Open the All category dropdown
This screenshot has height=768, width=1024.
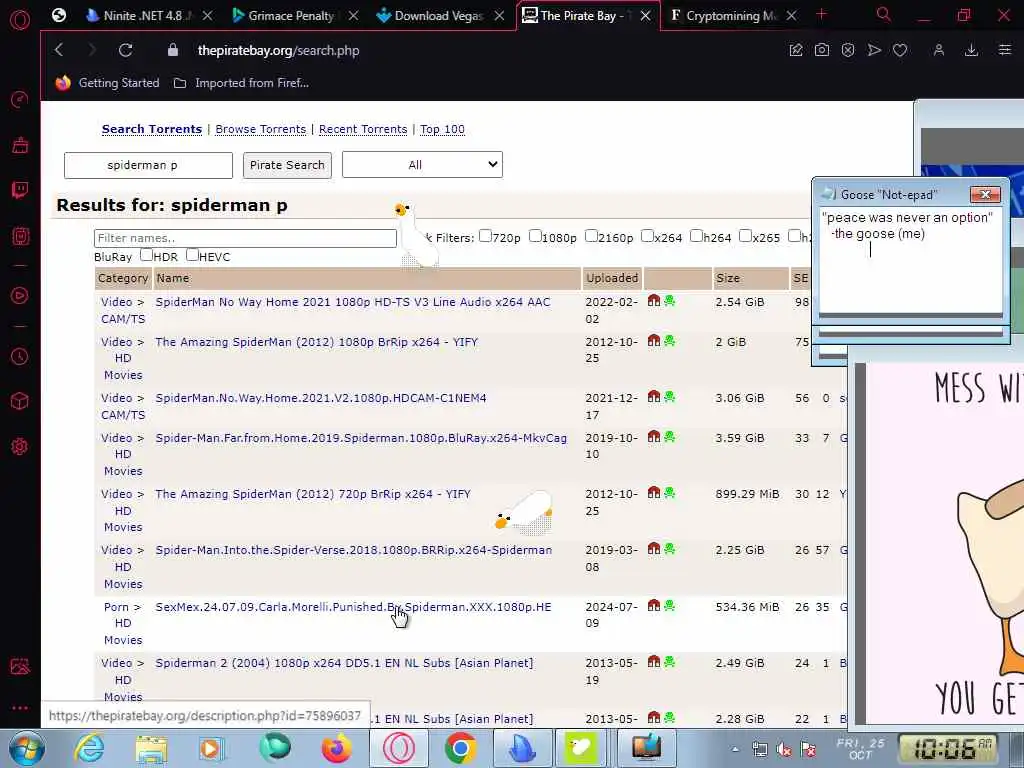pyautogui.click(x=422, y=165)
